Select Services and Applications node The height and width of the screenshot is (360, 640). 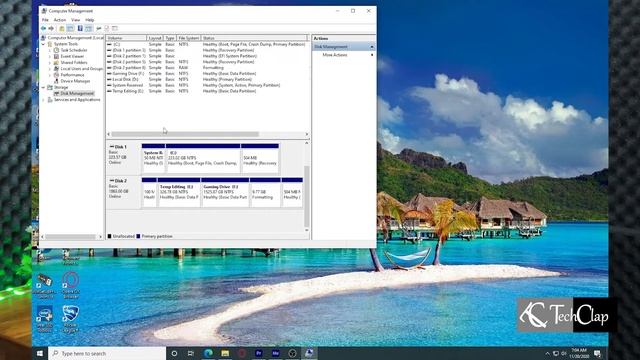pos(77,100)
